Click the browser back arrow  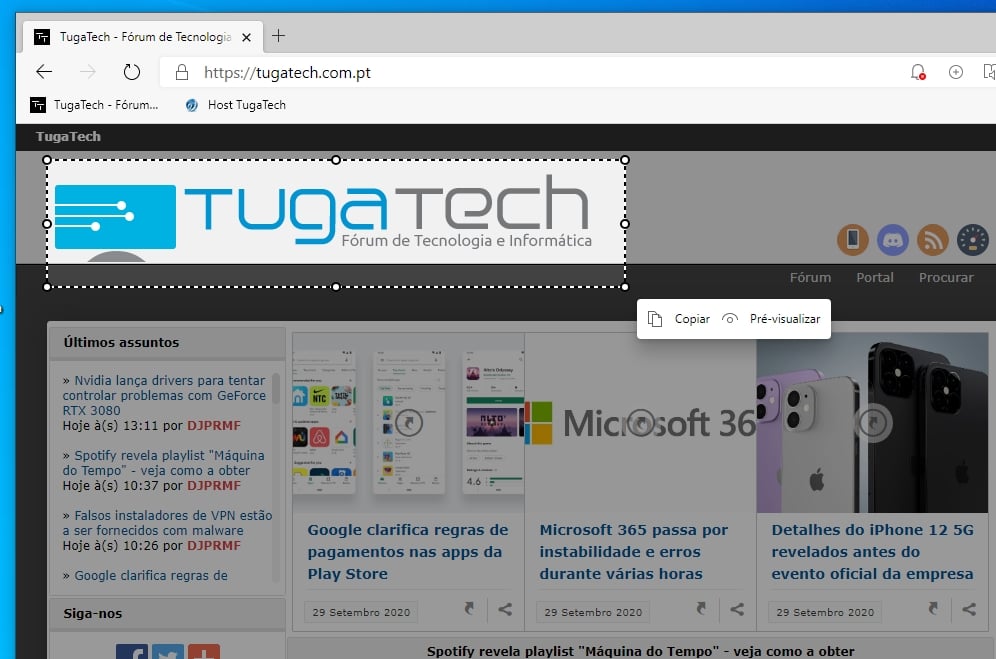pyautogui.click(x=44, y=72)
